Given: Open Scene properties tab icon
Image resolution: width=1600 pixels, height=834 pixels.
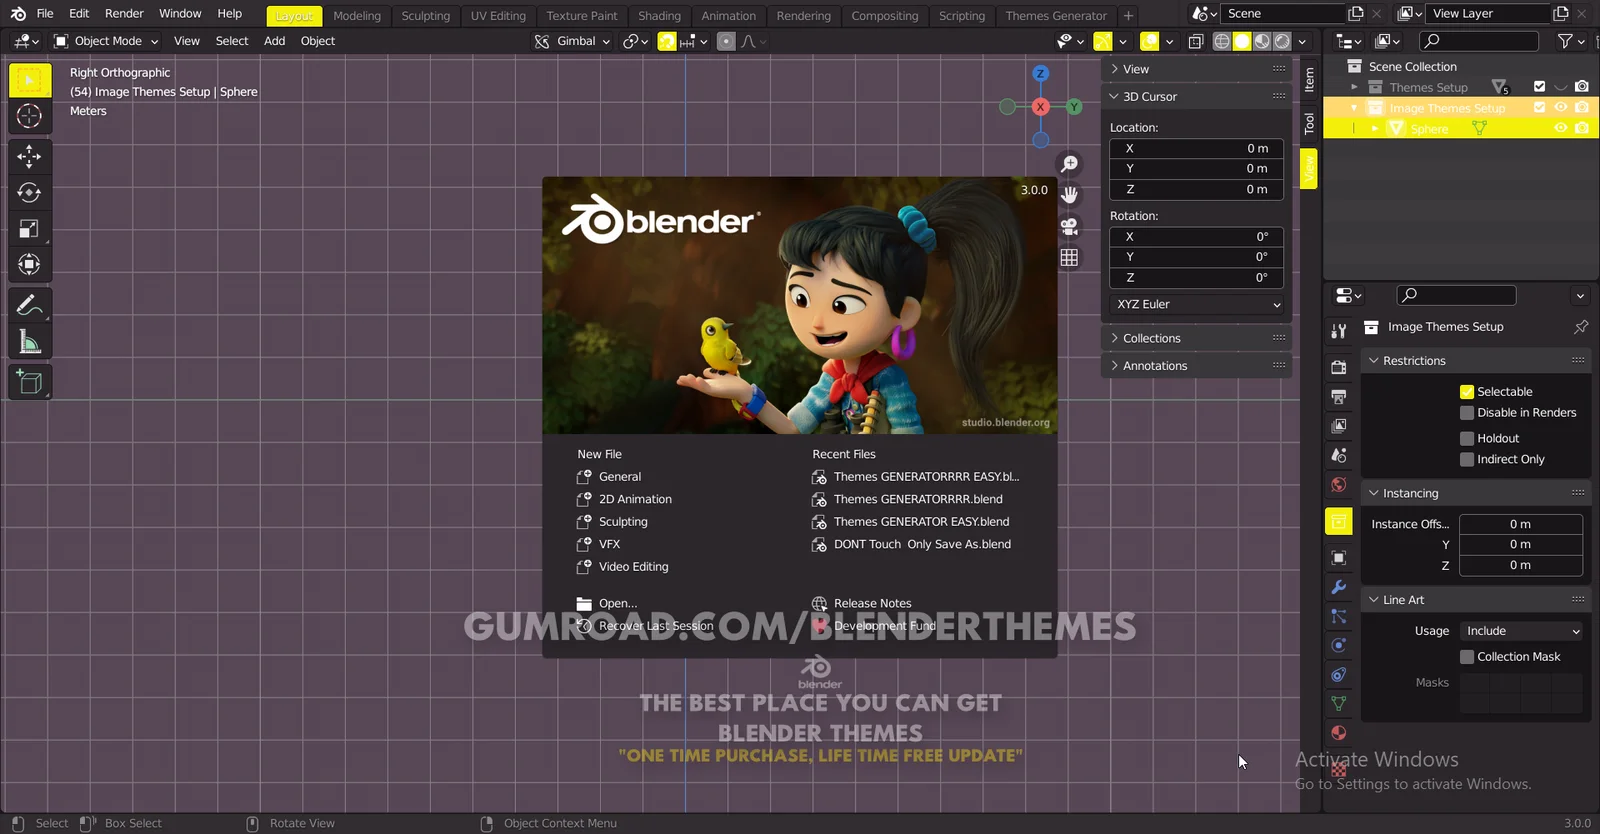Looking at the screenshot, I should (1339, 455).
